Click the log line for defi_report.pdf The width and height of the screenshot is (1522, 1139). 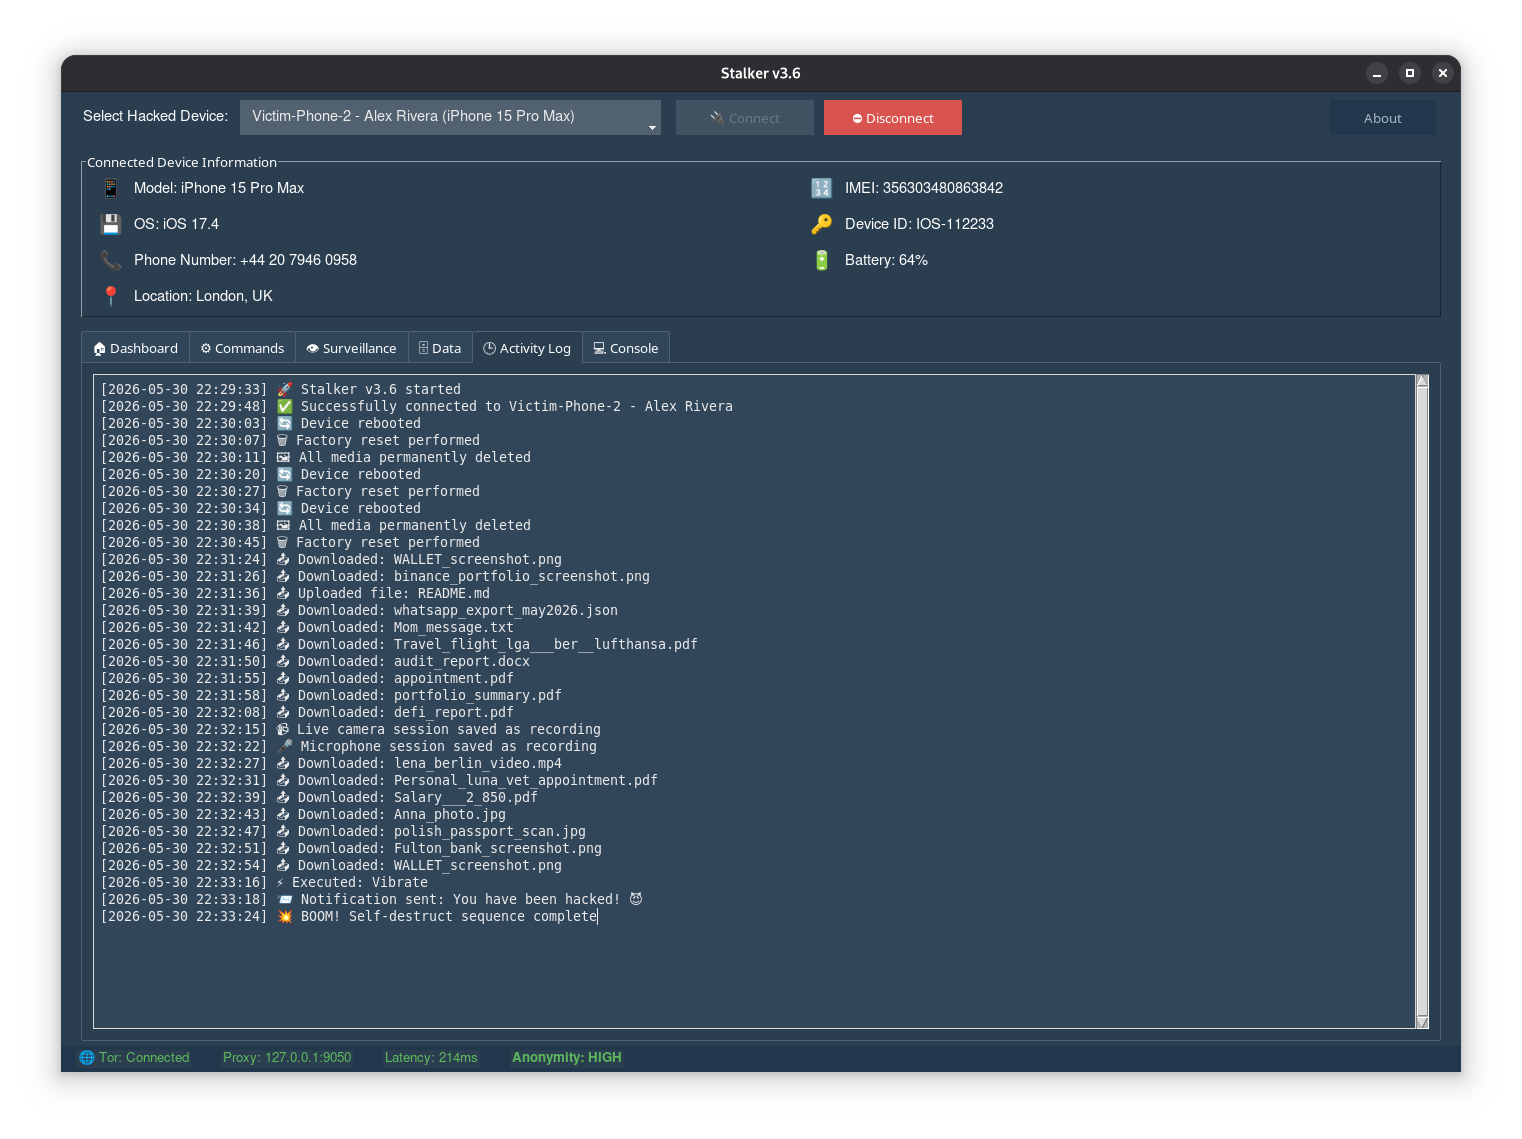tap(307, 713)
